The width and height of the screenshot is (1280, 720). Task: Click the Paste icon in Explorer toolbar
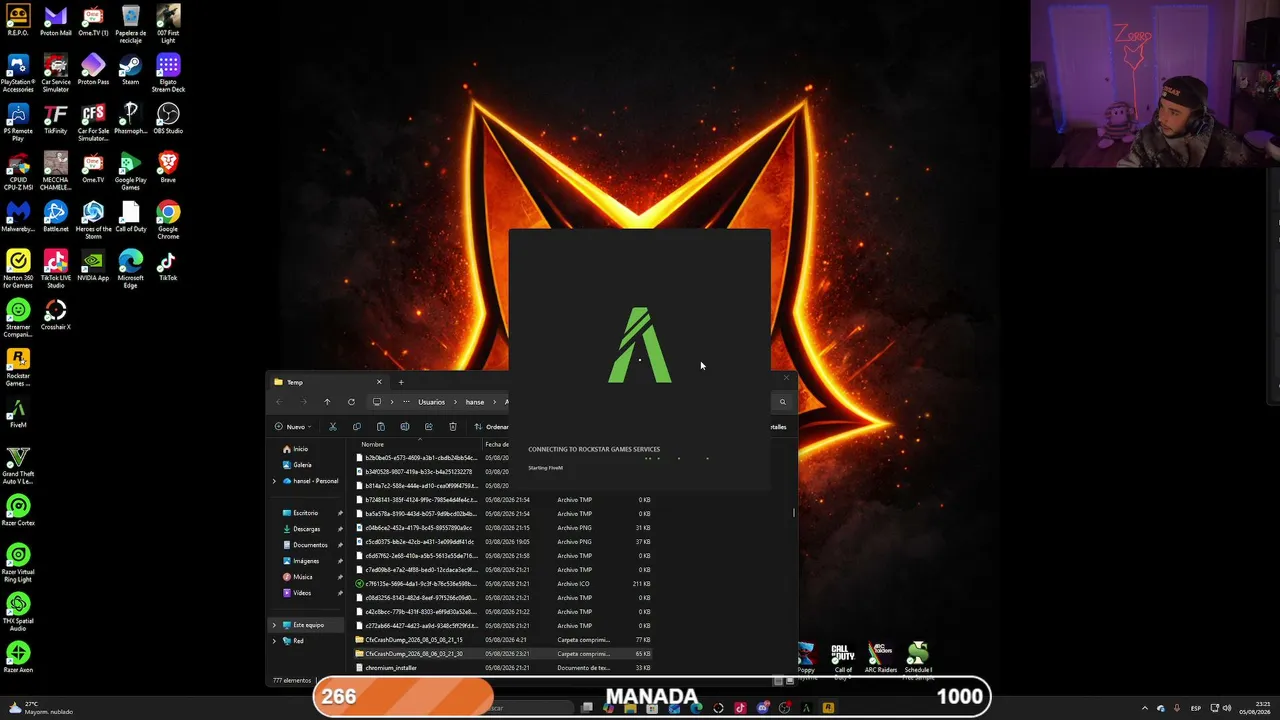click(x=381, y=427)
